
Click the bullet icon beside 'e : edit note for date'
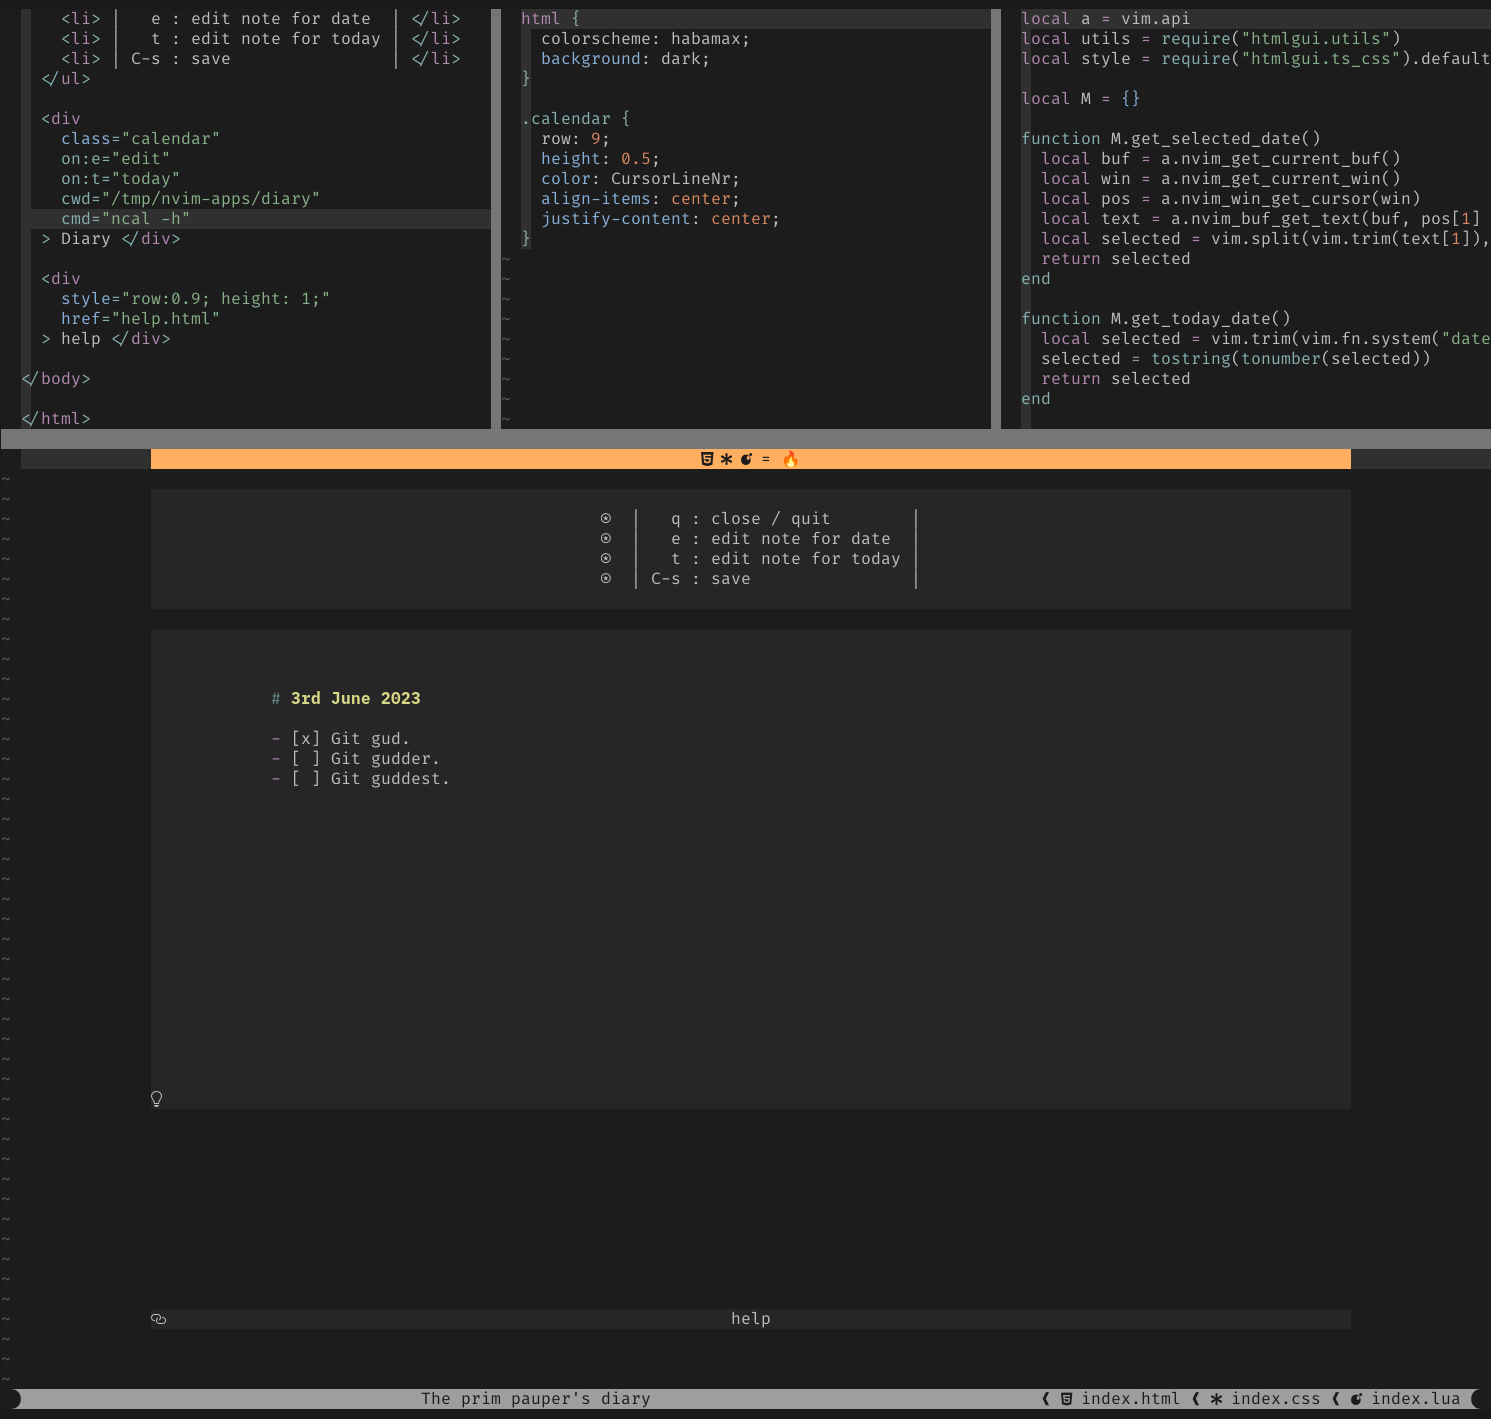click(606, 538)
